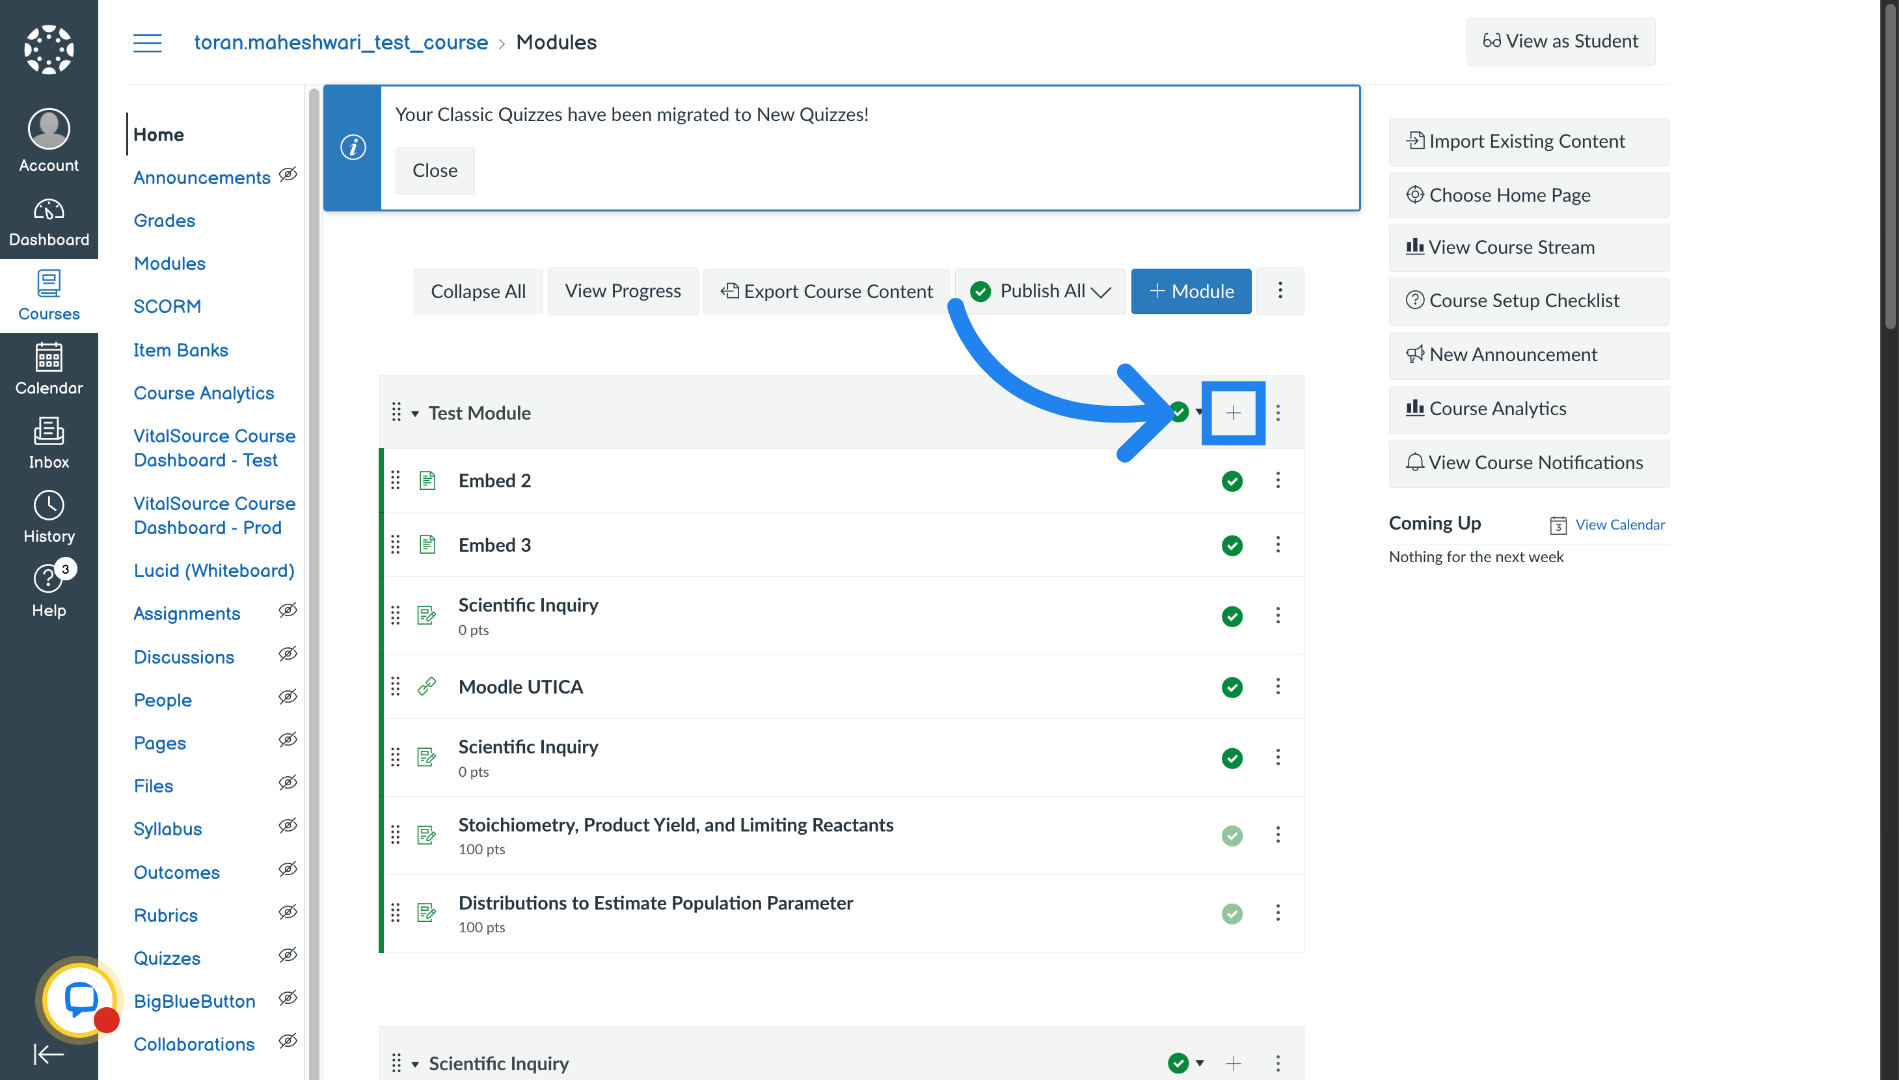
Task: Close the Classic Quizzes migration notice
Action: coord(435,170)
